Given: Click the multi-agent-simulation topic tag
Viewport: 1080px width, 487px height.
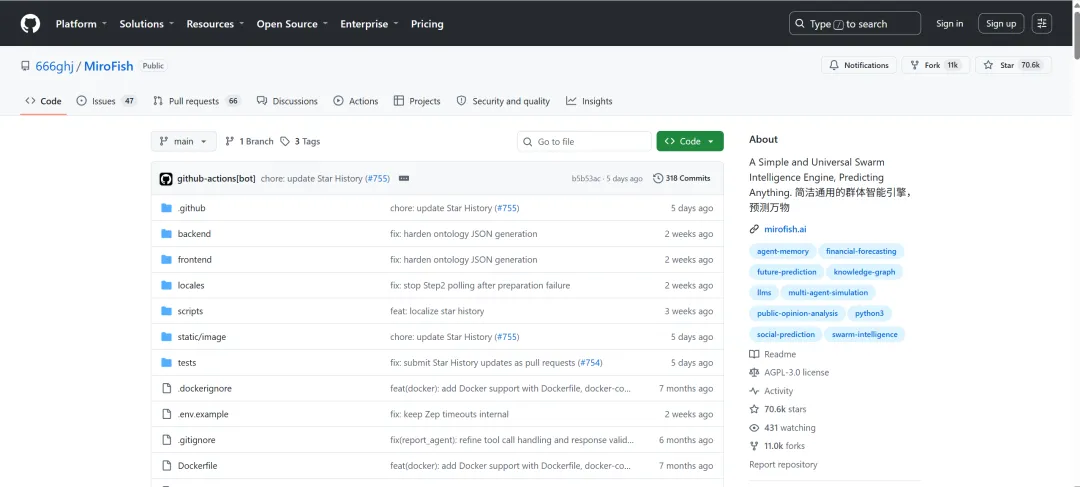Looking at the screenshot, I should (x=828, y=293).
